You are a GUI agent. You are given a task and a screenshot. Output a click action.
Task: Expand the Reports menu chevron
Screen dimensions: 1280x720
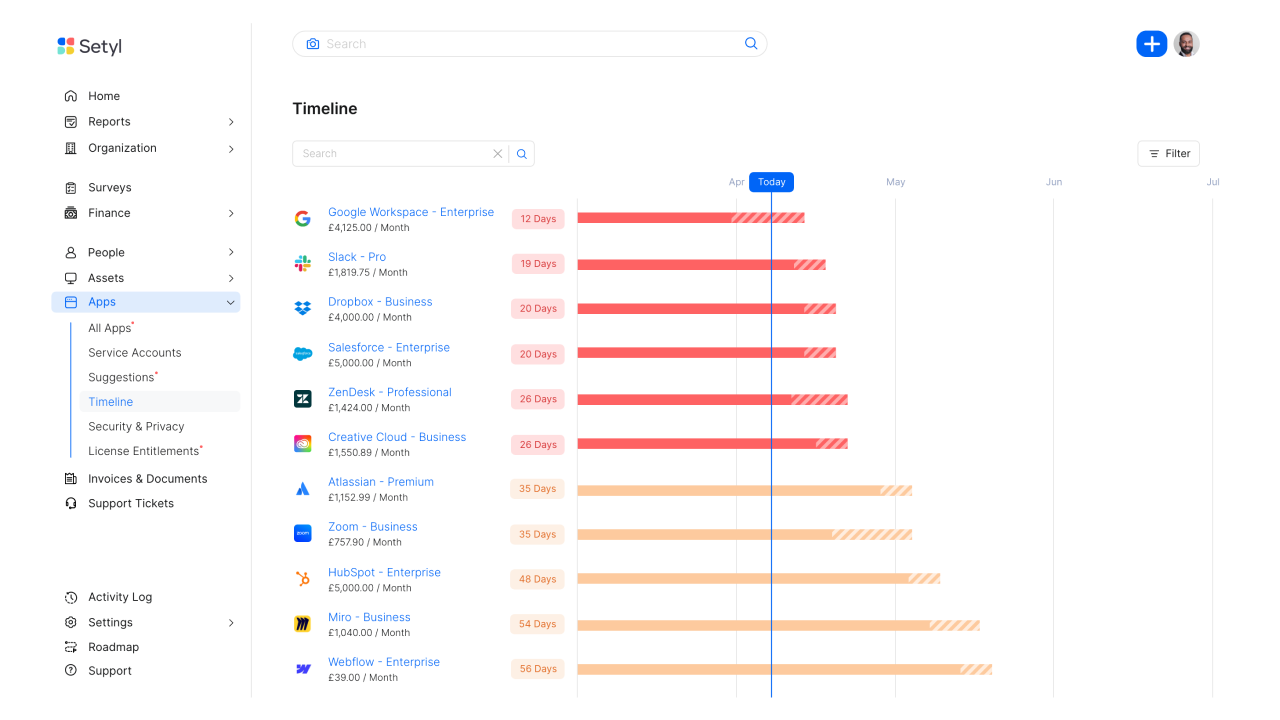point(231,122)
